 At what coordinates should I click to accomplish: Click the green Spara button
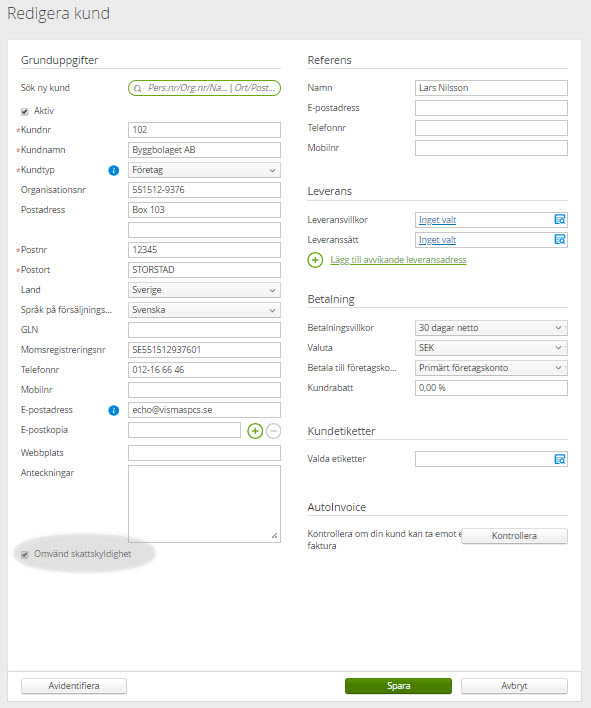point(398,686)
